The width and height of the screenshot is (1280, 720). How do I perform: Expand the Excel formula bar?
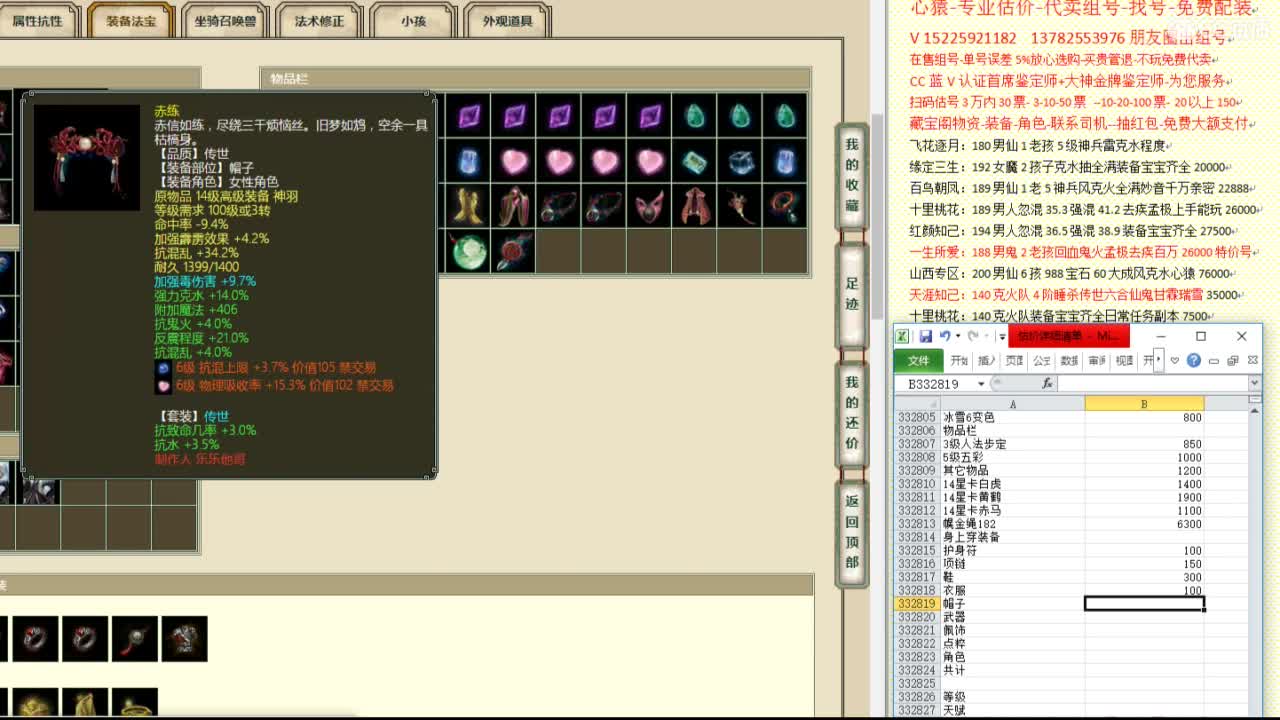coord(1254,384)
